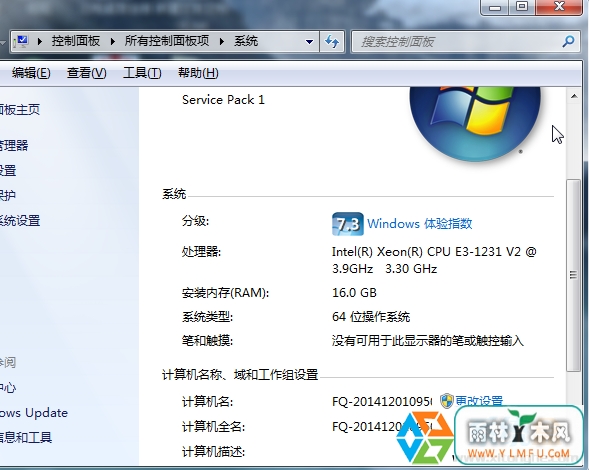
Task: Click the 没有可用于此显示器的笔或触控输入 text
Action: (428, 341)
